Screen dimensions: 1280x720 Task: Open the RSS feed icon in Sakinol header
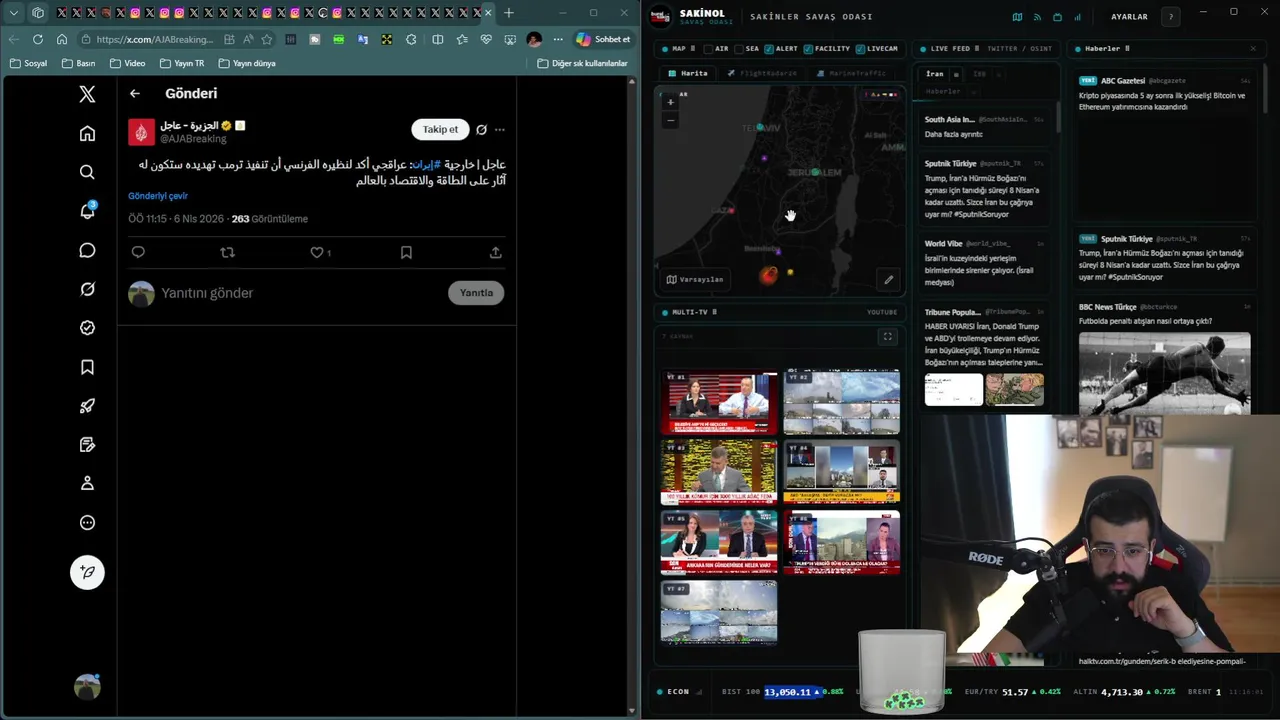click(1037, 17)
